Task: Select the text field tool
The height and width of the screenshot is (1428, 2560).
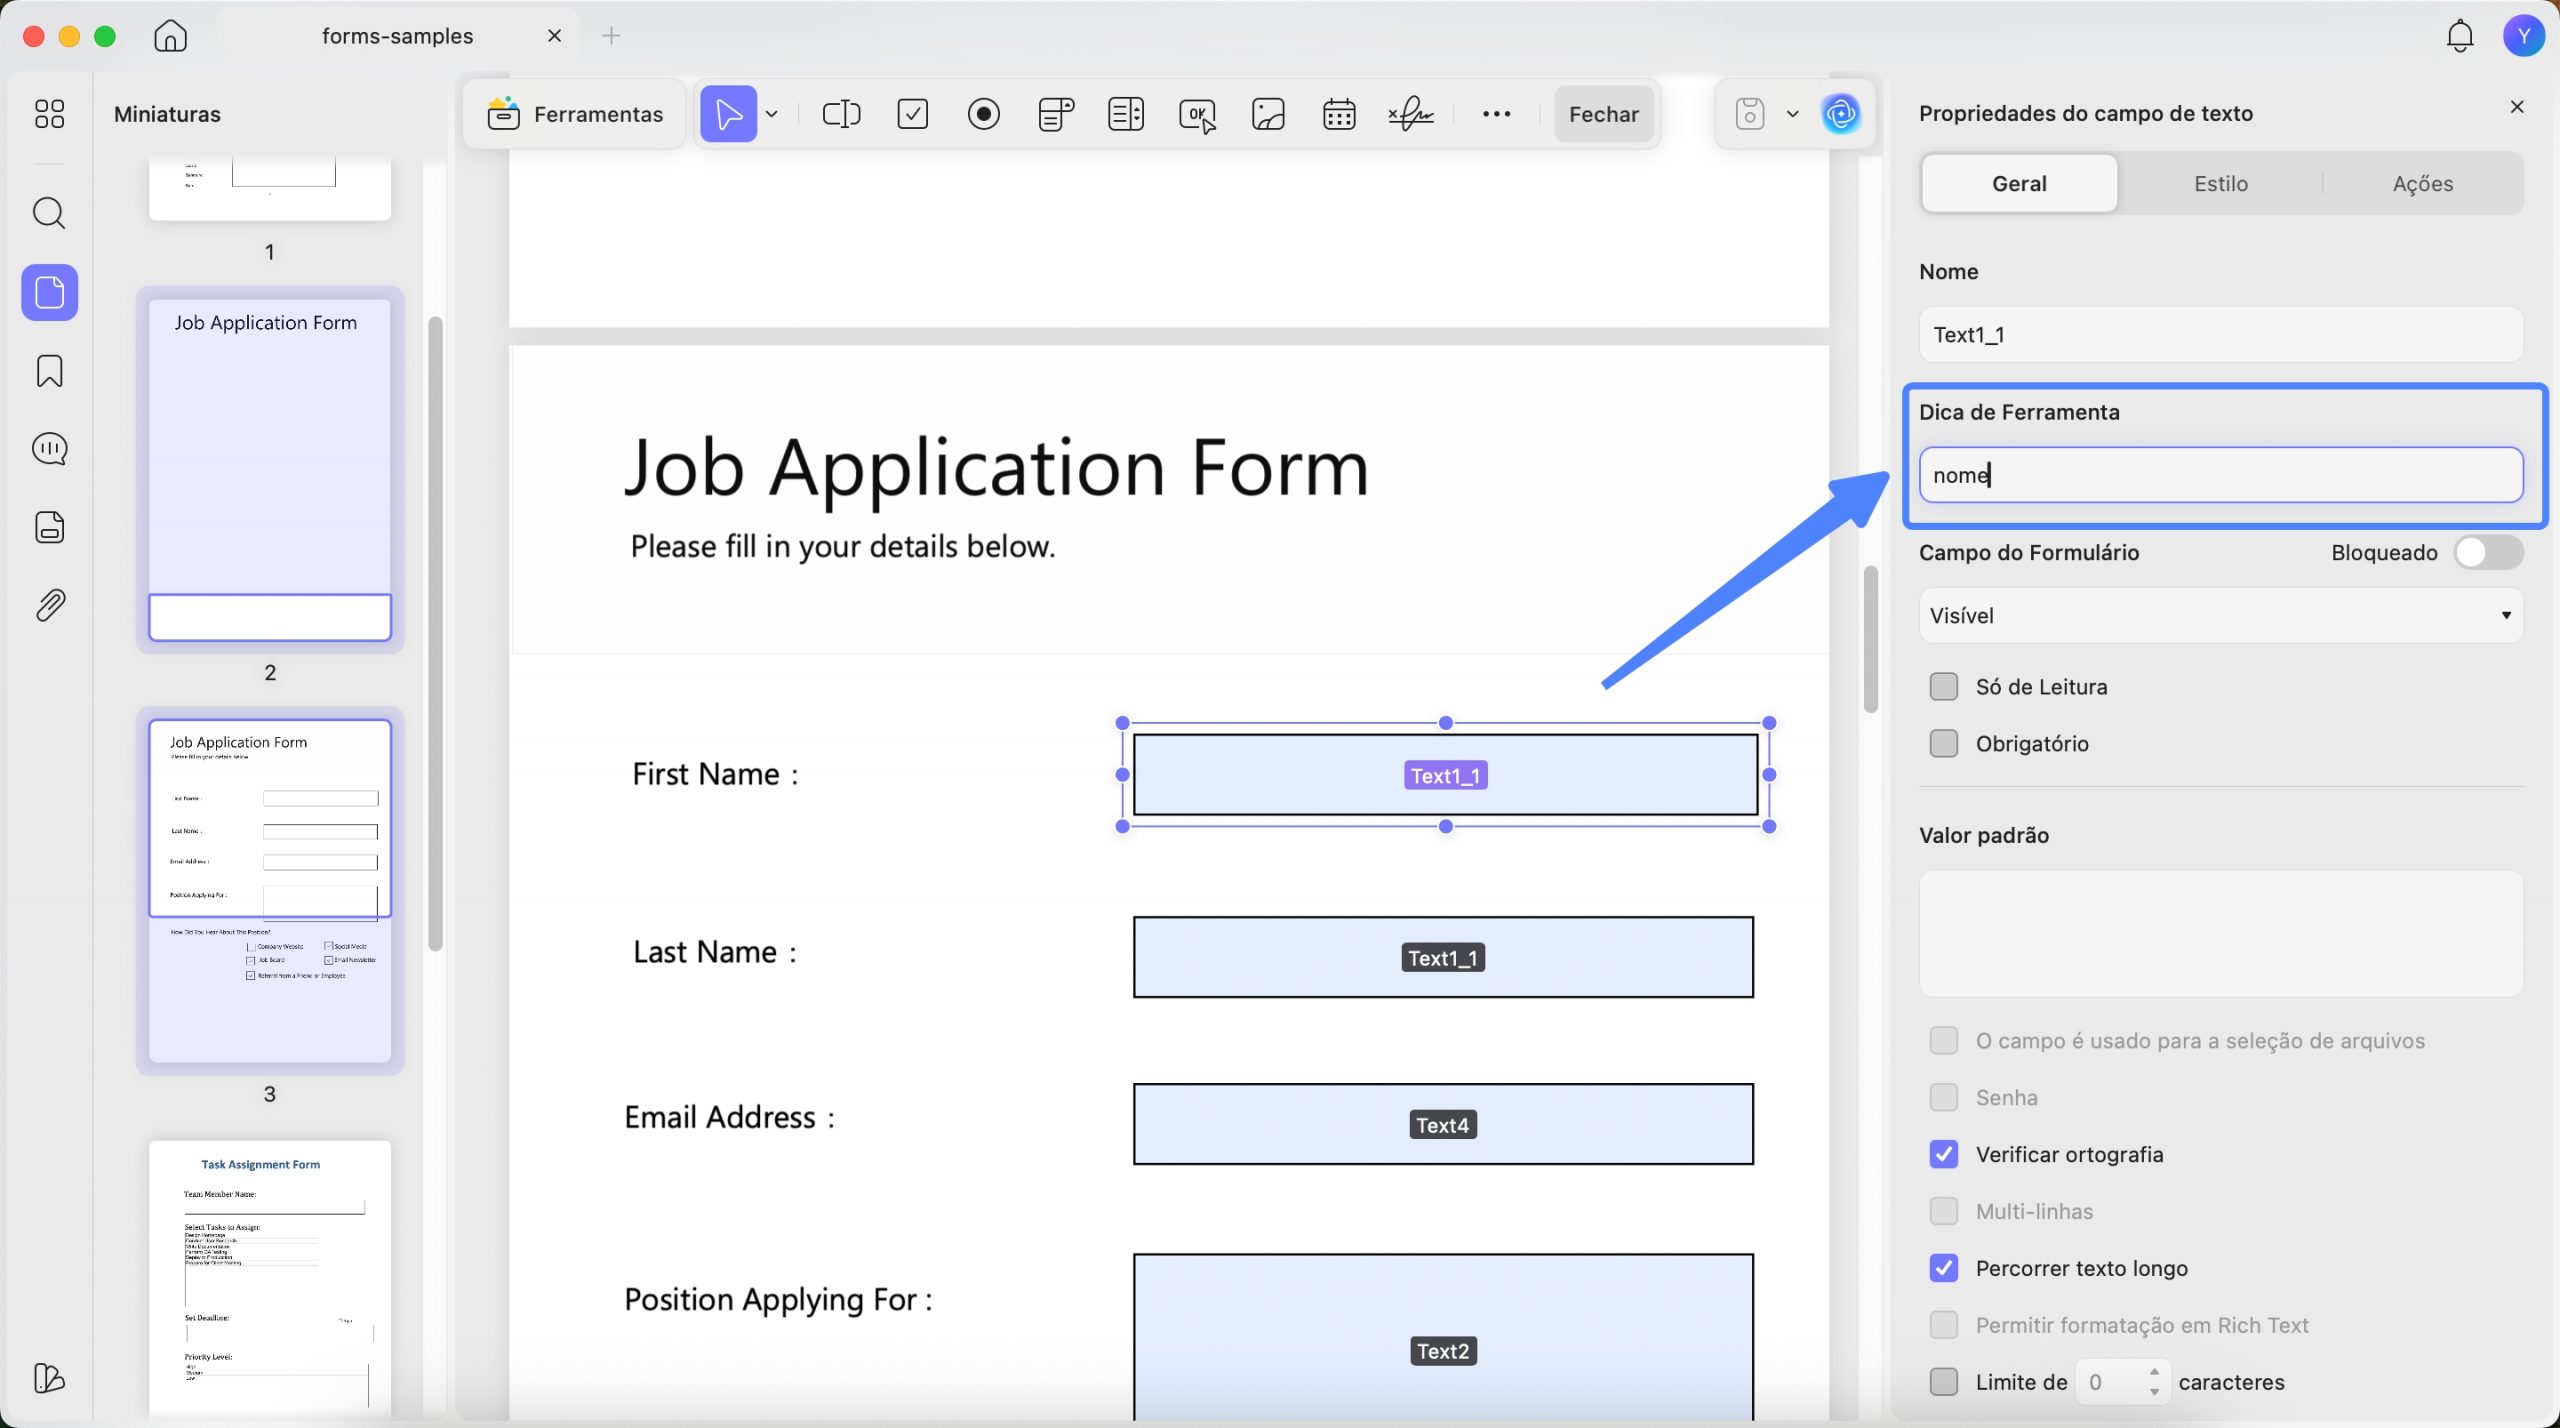Action: click(x=841, y=114)
